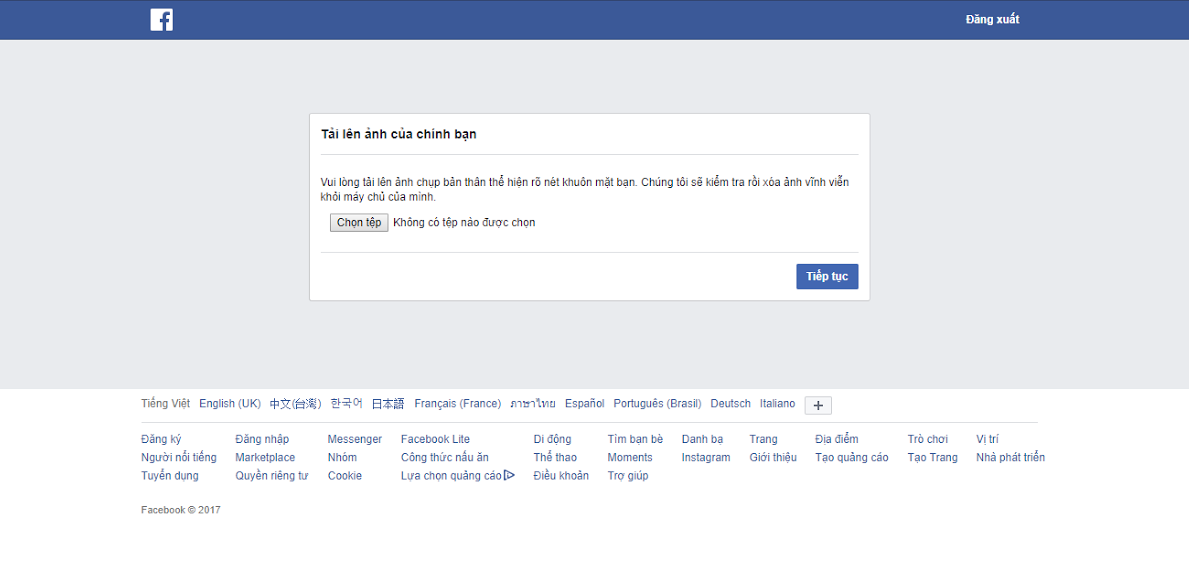Open the Tìm bạn bè footer link
The height and width of the screenshot is (566, 1189).
(635, 439)
